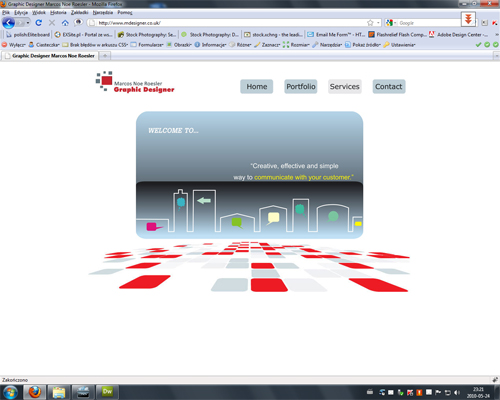Viewport: 500px width, 400px height.
Task: Expand the Google search engine selector
Action: (391, 23)
